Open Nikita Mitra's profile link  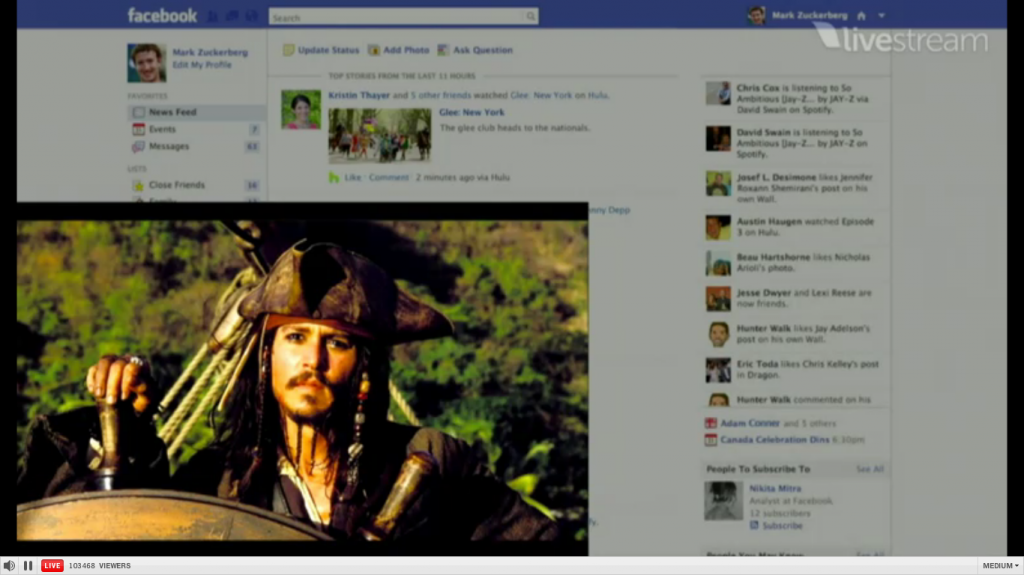(x=775, y=489)
